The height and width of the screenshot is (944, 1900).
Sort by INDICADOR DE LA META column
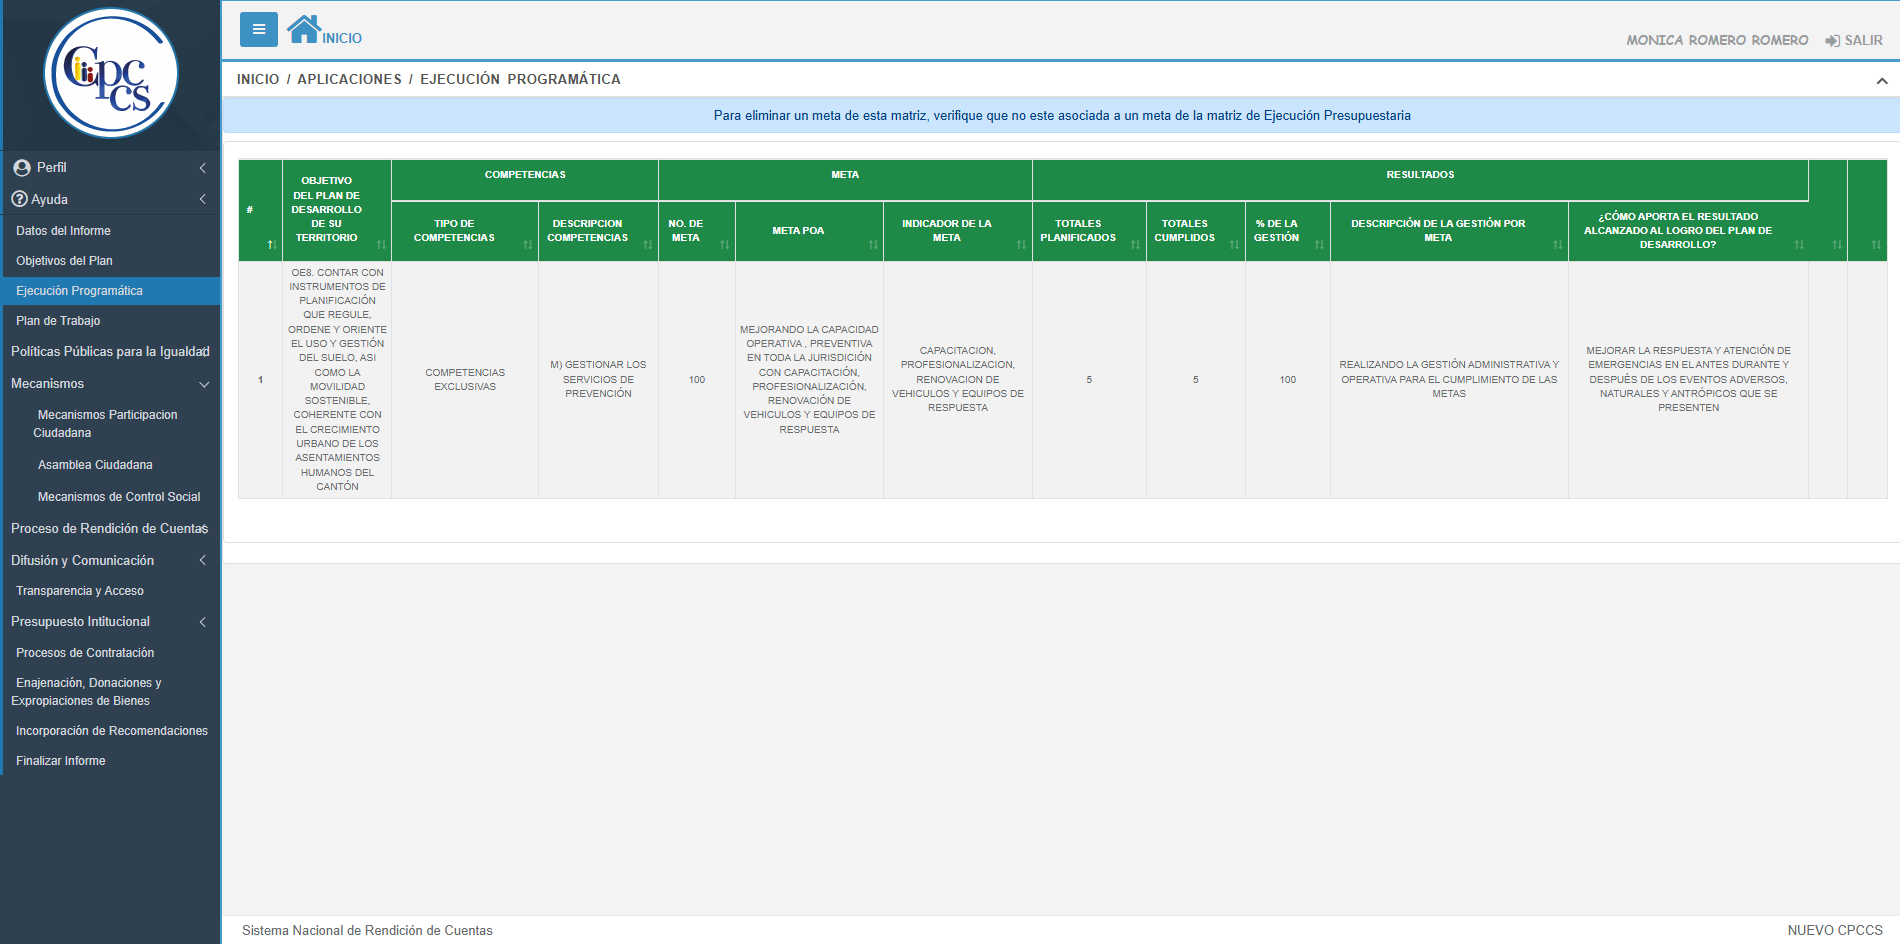(1021, 245)
